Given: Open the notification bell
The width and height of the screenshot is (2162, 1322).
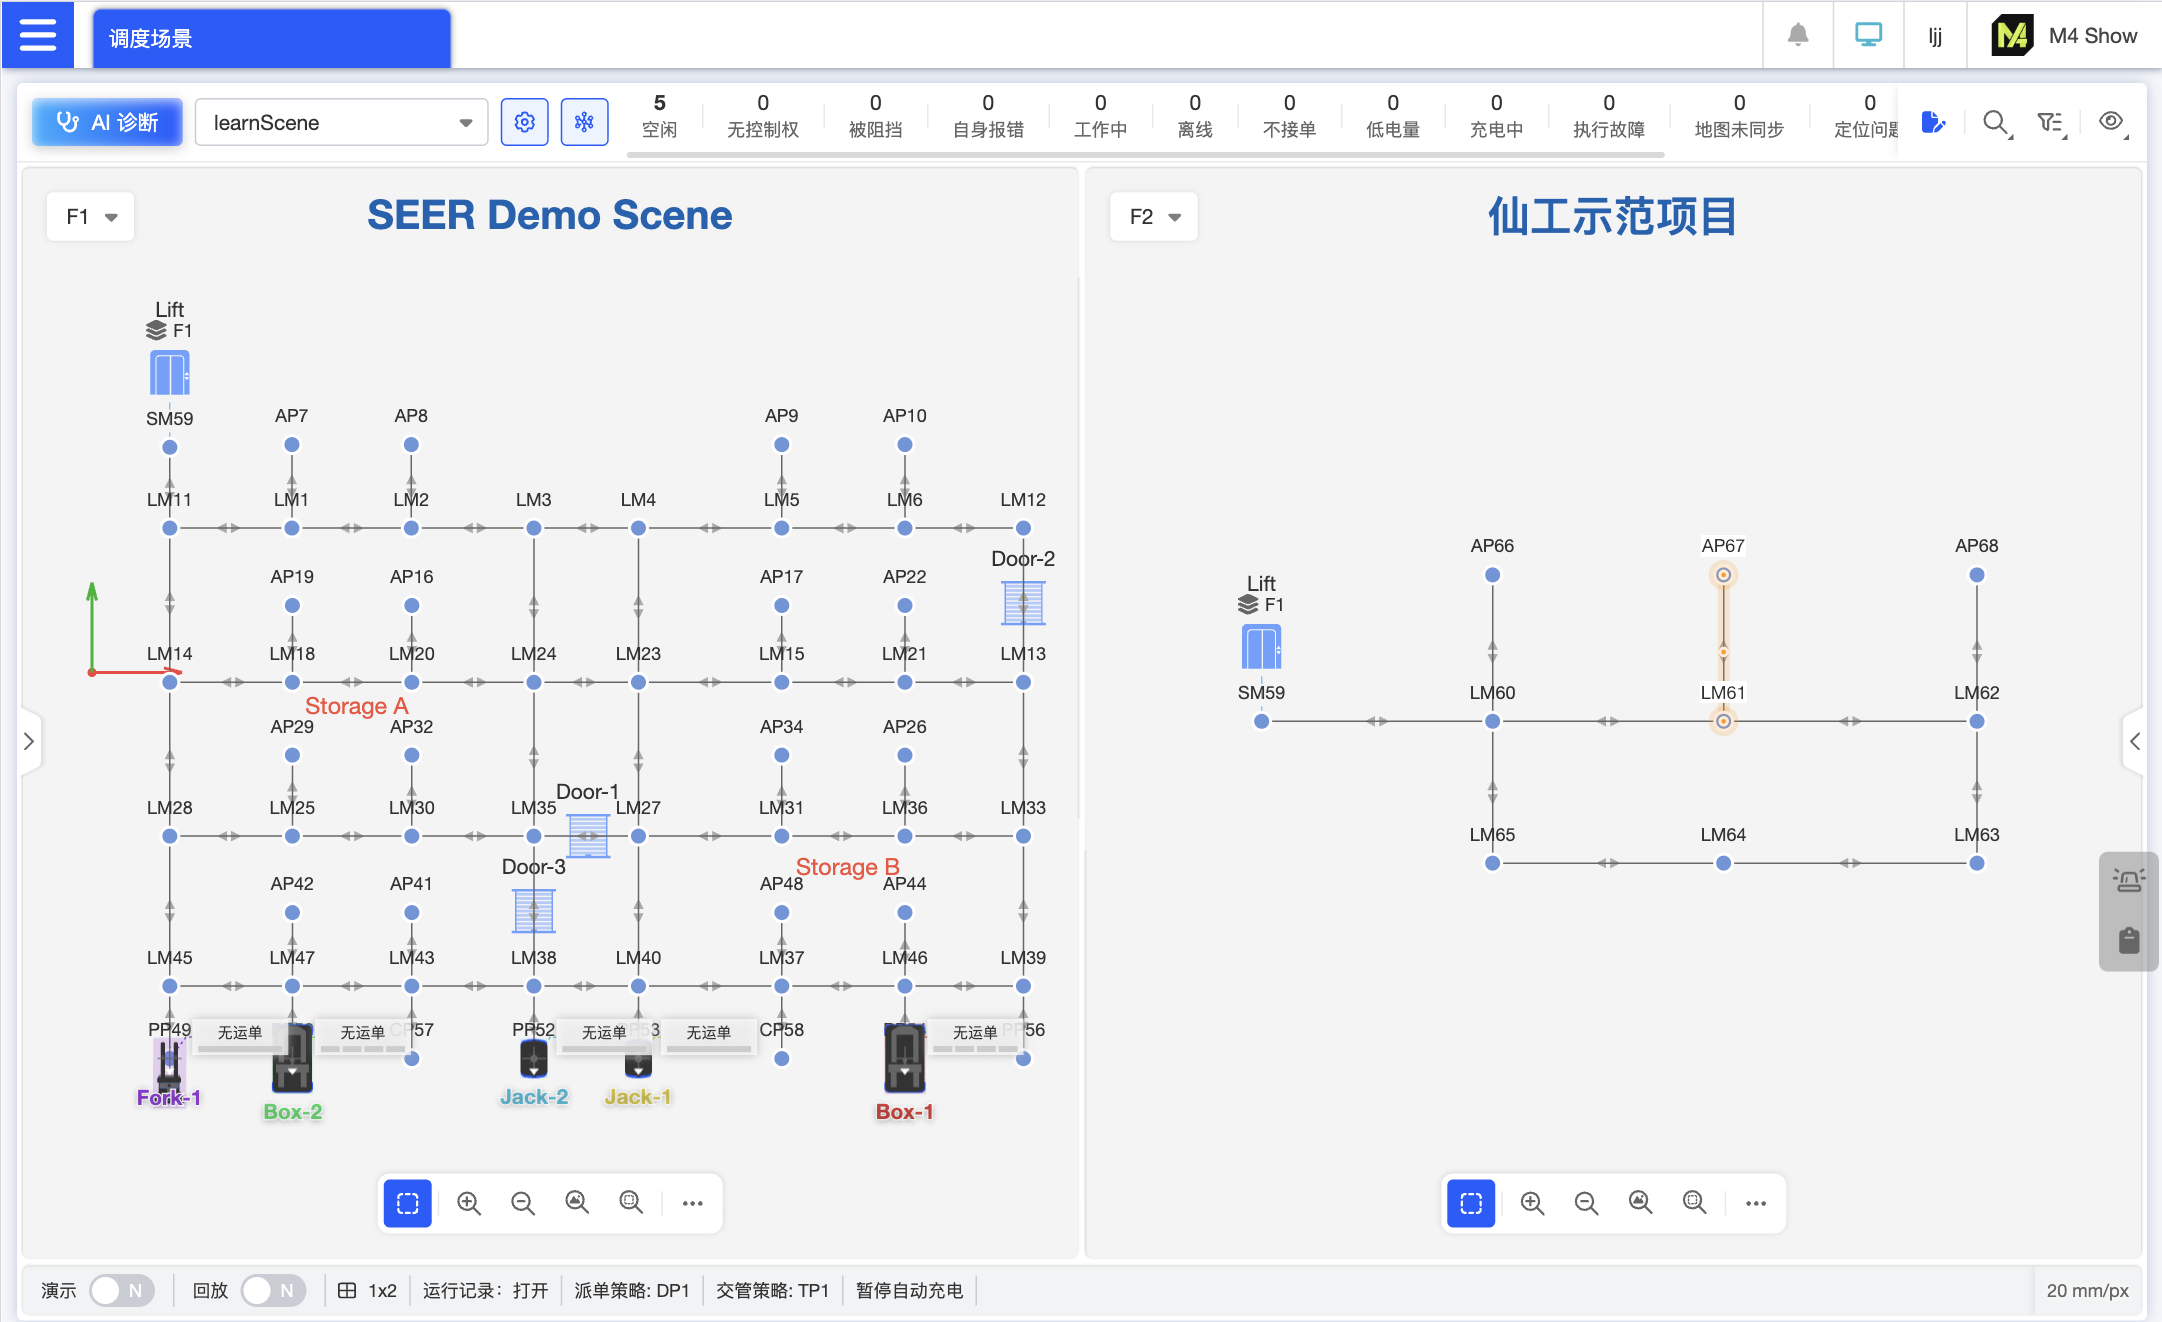Looking at the screenshot, I should click(1797, 35).
